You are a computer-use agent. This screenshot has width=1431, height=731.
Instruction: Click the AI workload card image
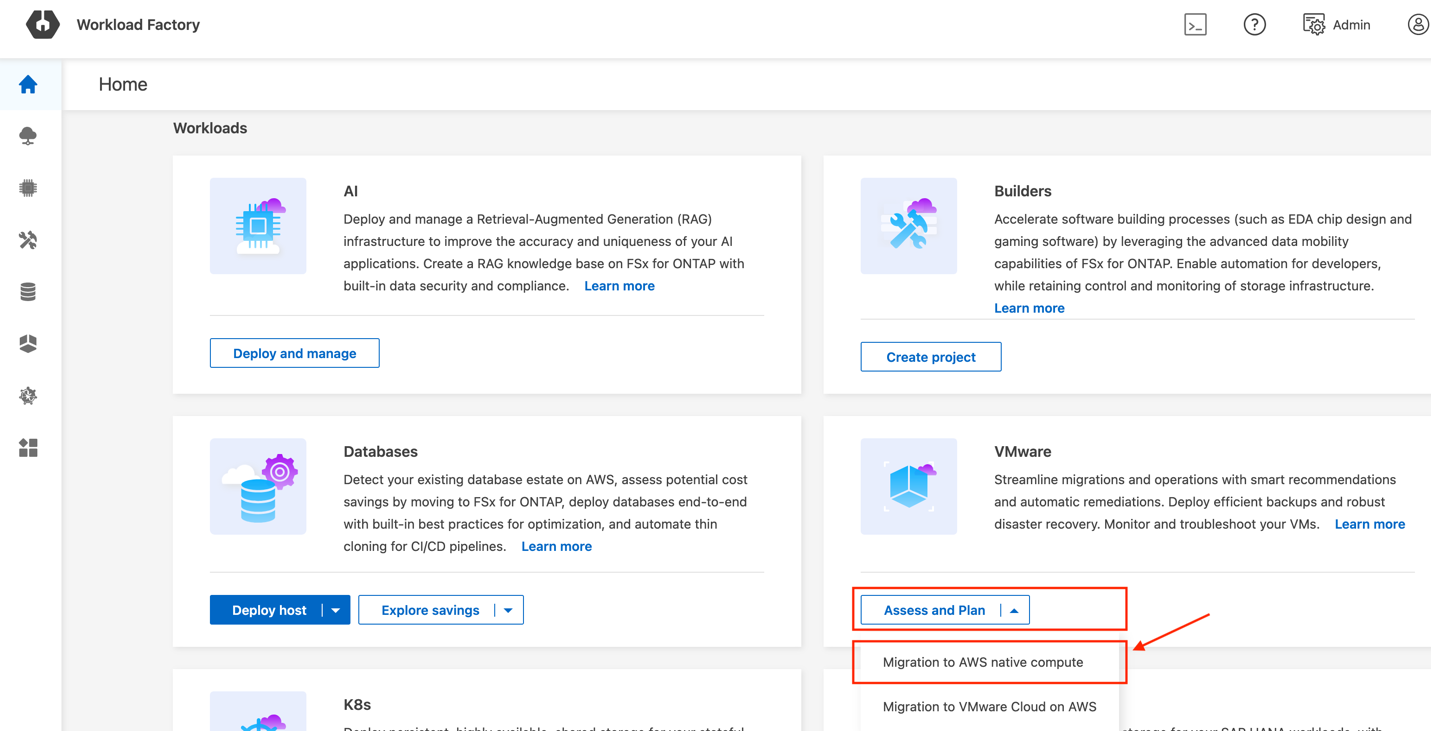point(258,226)
